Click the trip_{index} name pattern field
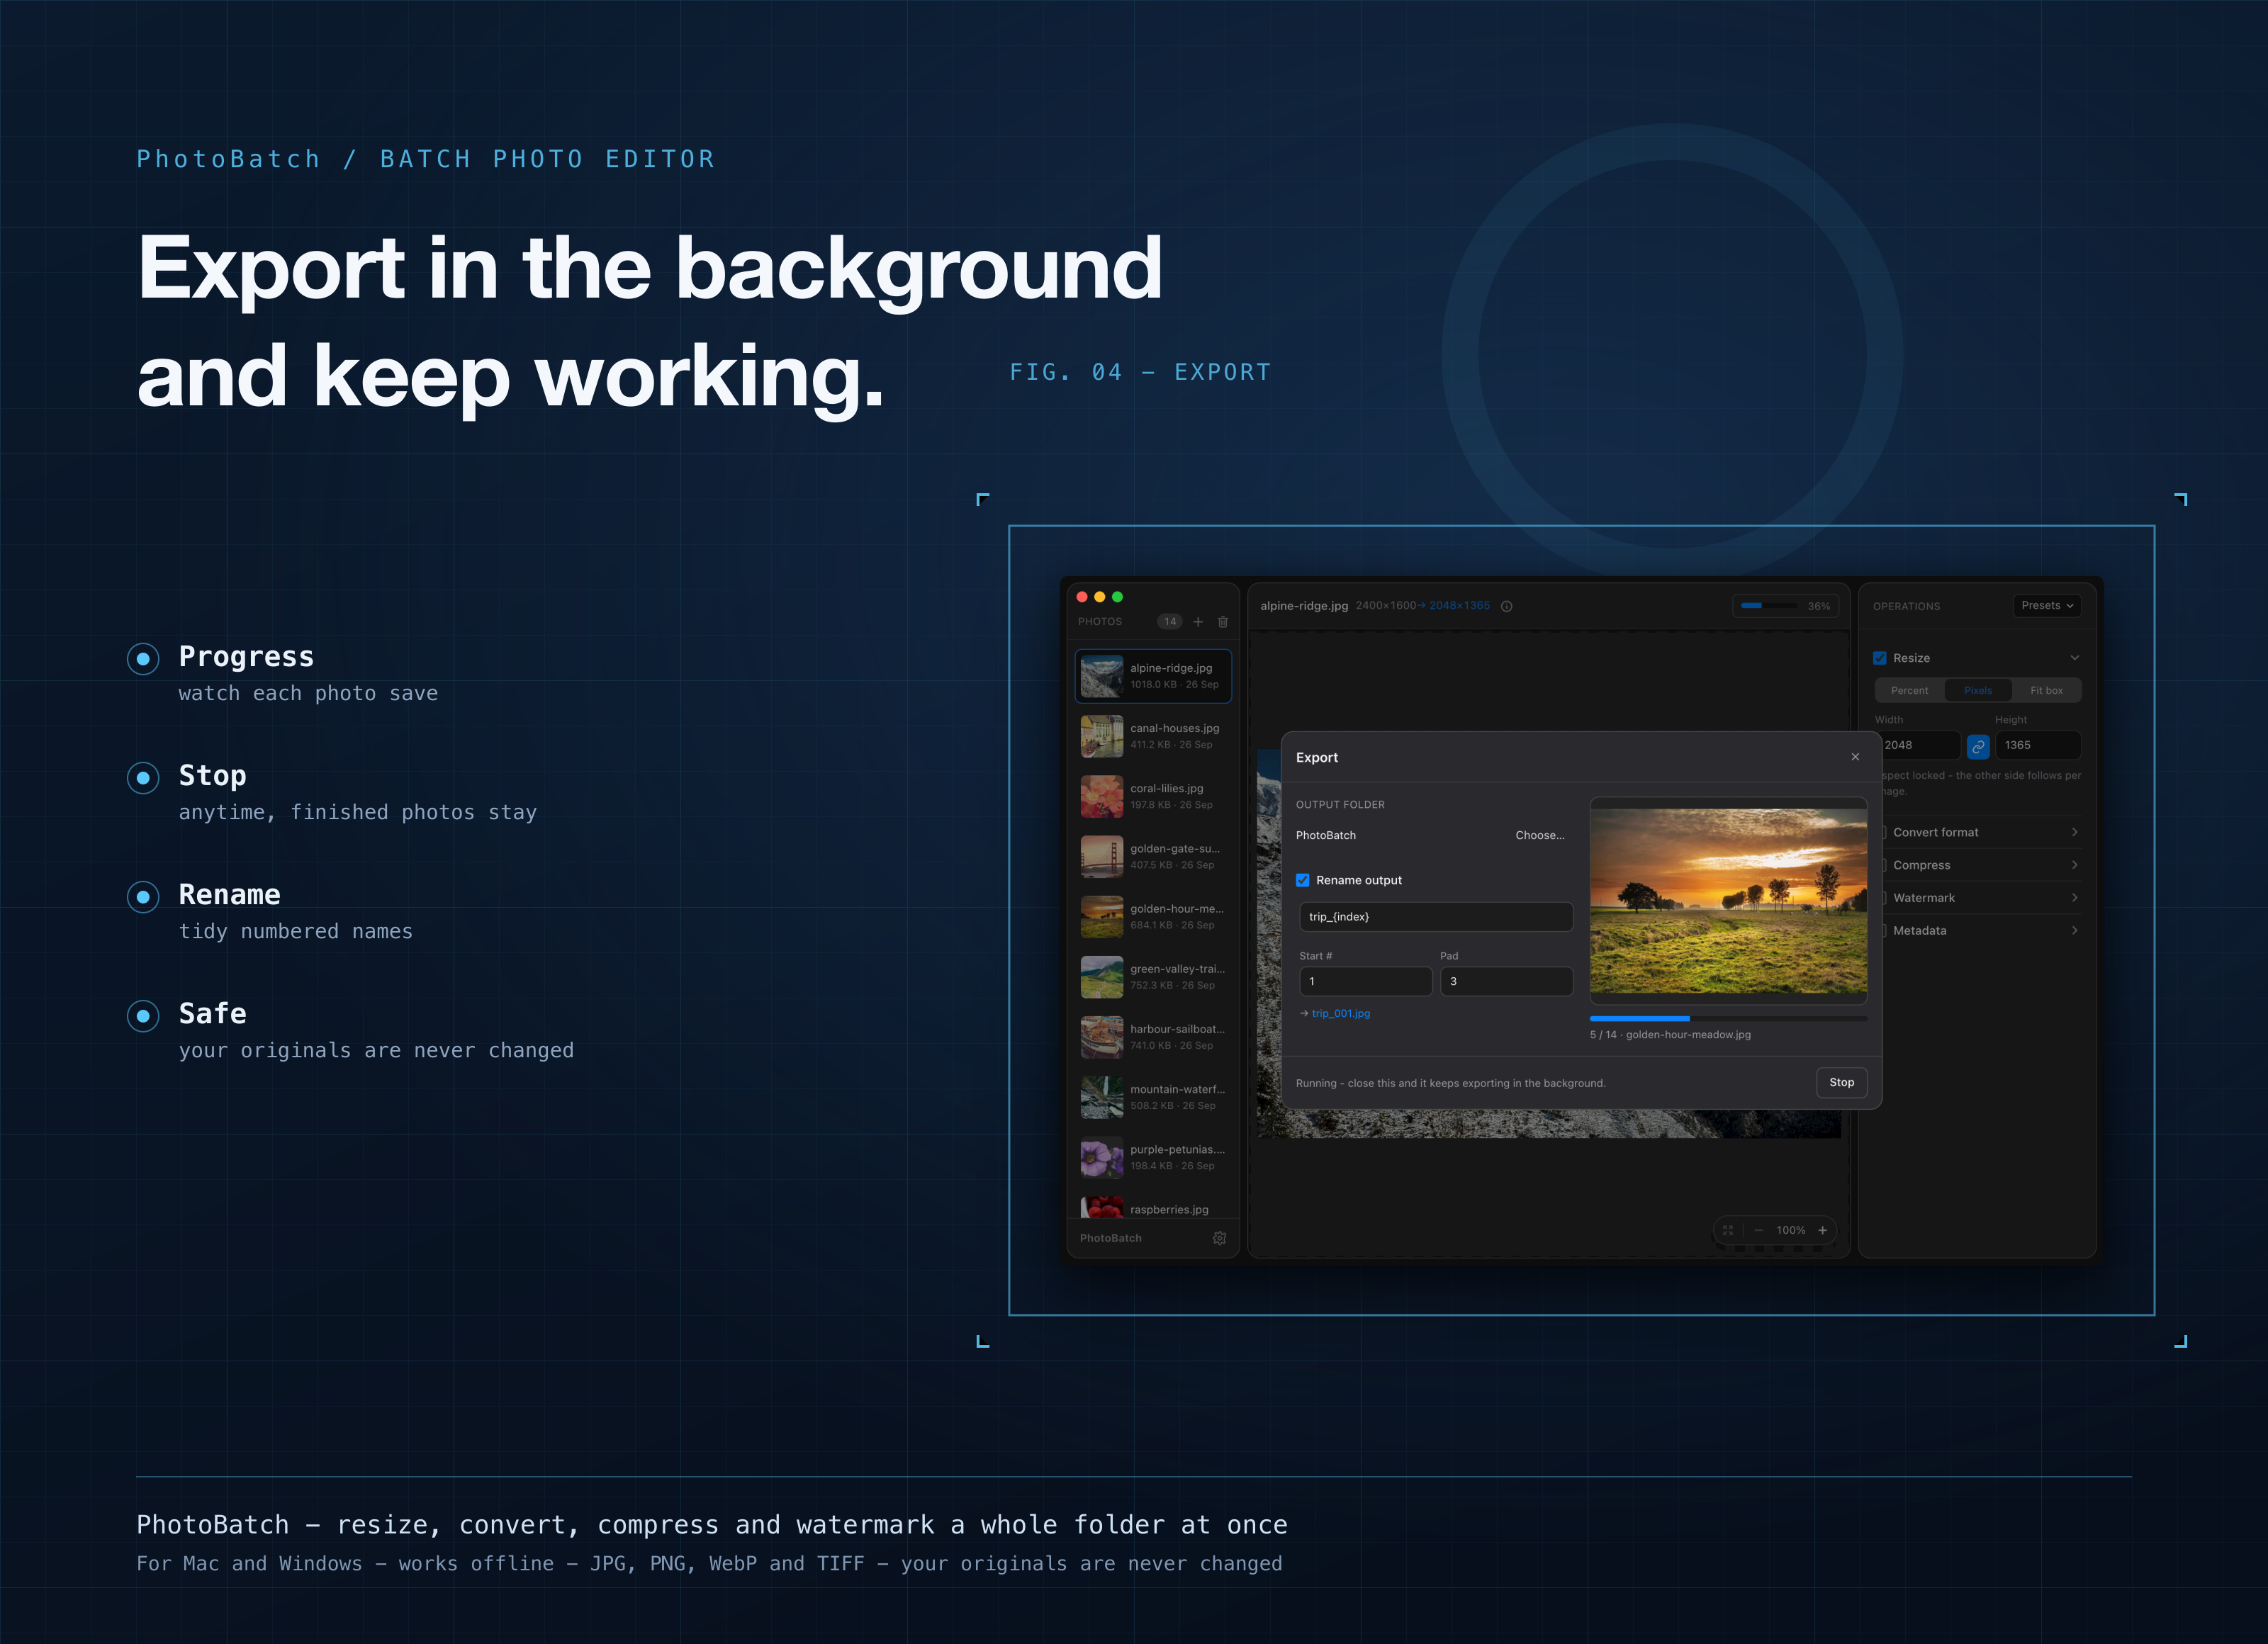This screenshot has width=2268, height=1644. (x=1435, y=917)
